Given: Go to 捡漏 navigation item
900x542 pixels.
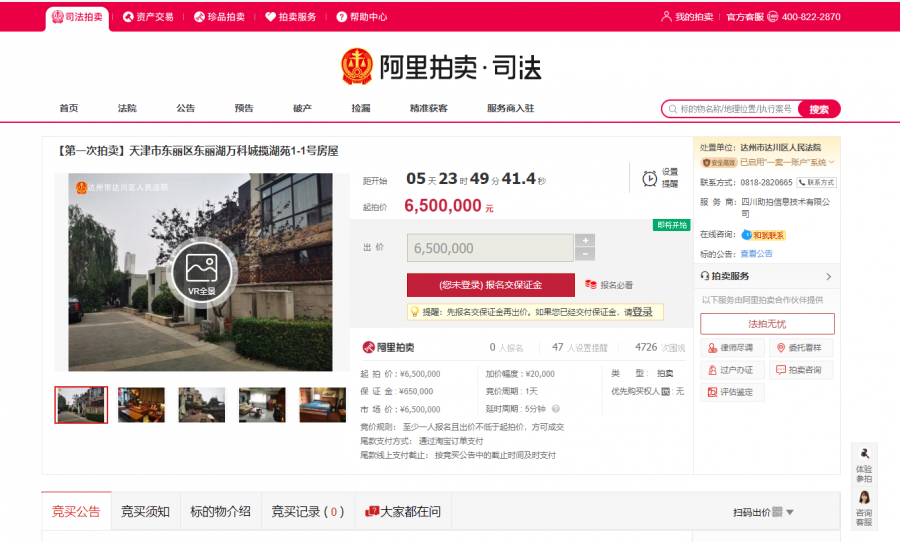Looking at the screenshot, I should [x=361, y=108].
